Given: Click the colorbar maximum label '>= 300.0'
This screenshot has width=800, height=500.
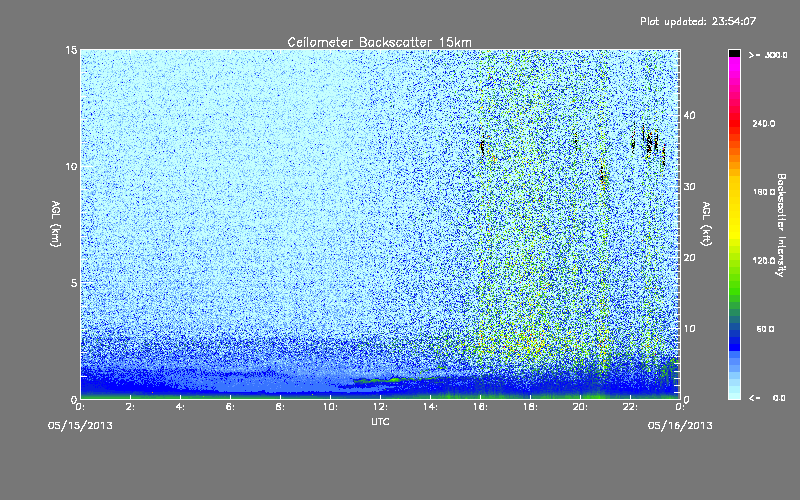Looking at the screenshot, I should tap(768, 55).
